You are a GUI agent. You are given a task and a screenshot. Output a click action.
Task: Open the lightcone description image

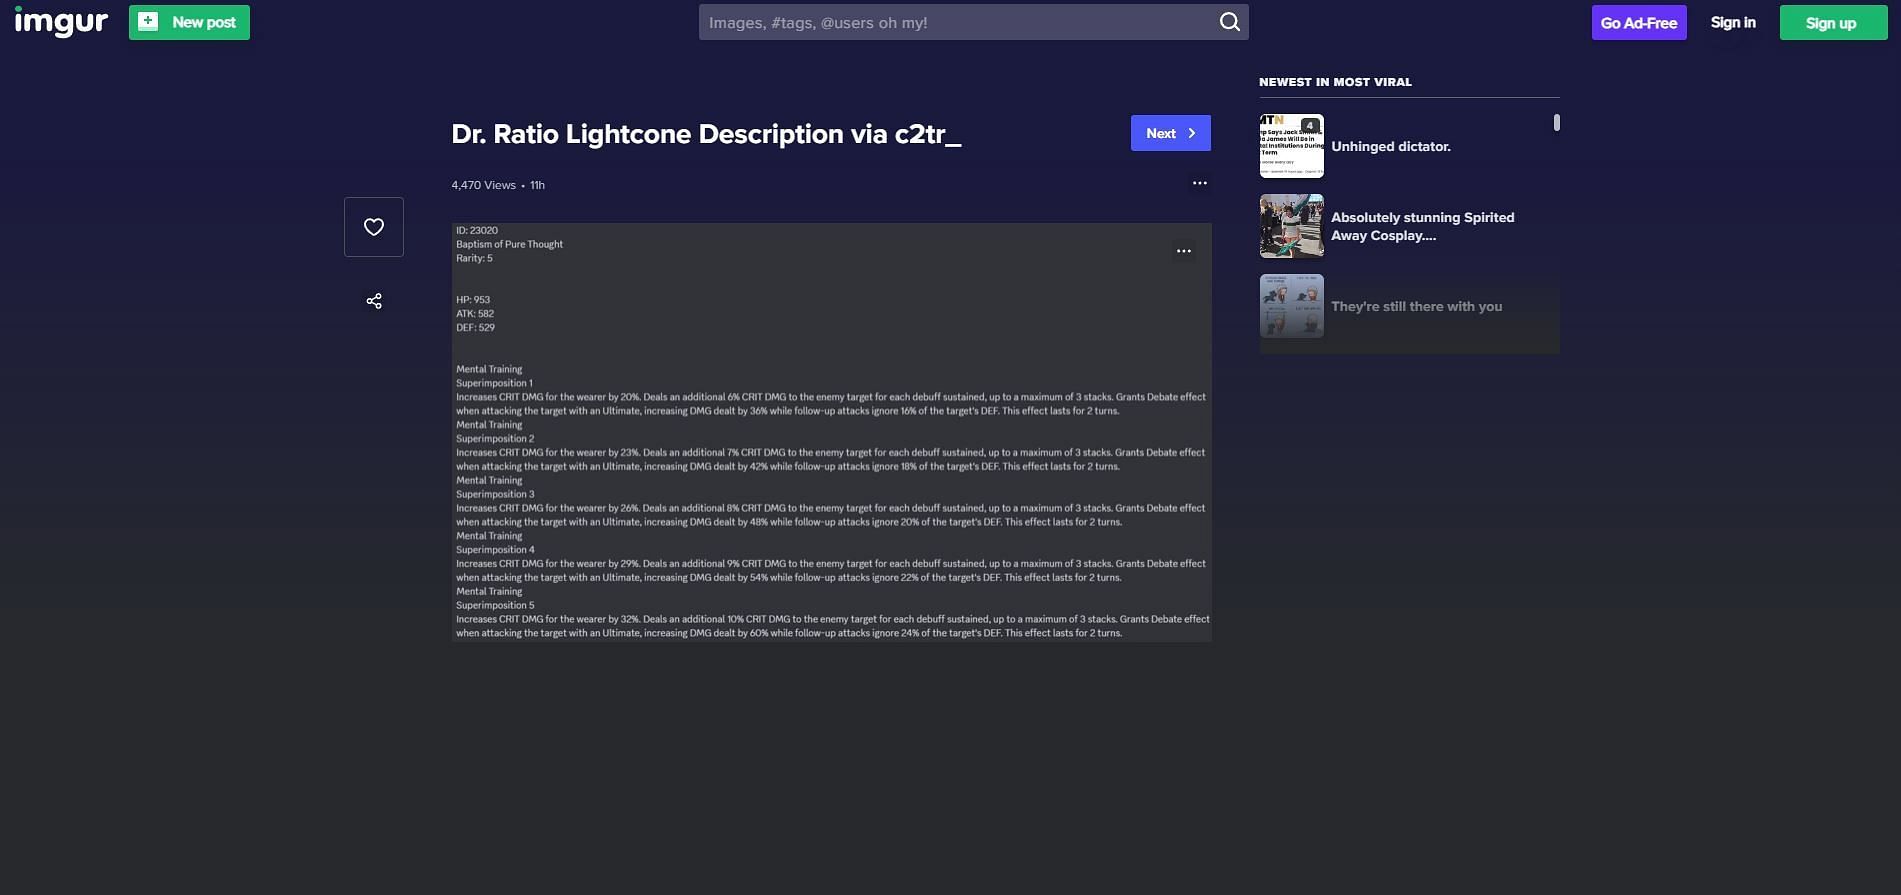(x=831, y=432)
